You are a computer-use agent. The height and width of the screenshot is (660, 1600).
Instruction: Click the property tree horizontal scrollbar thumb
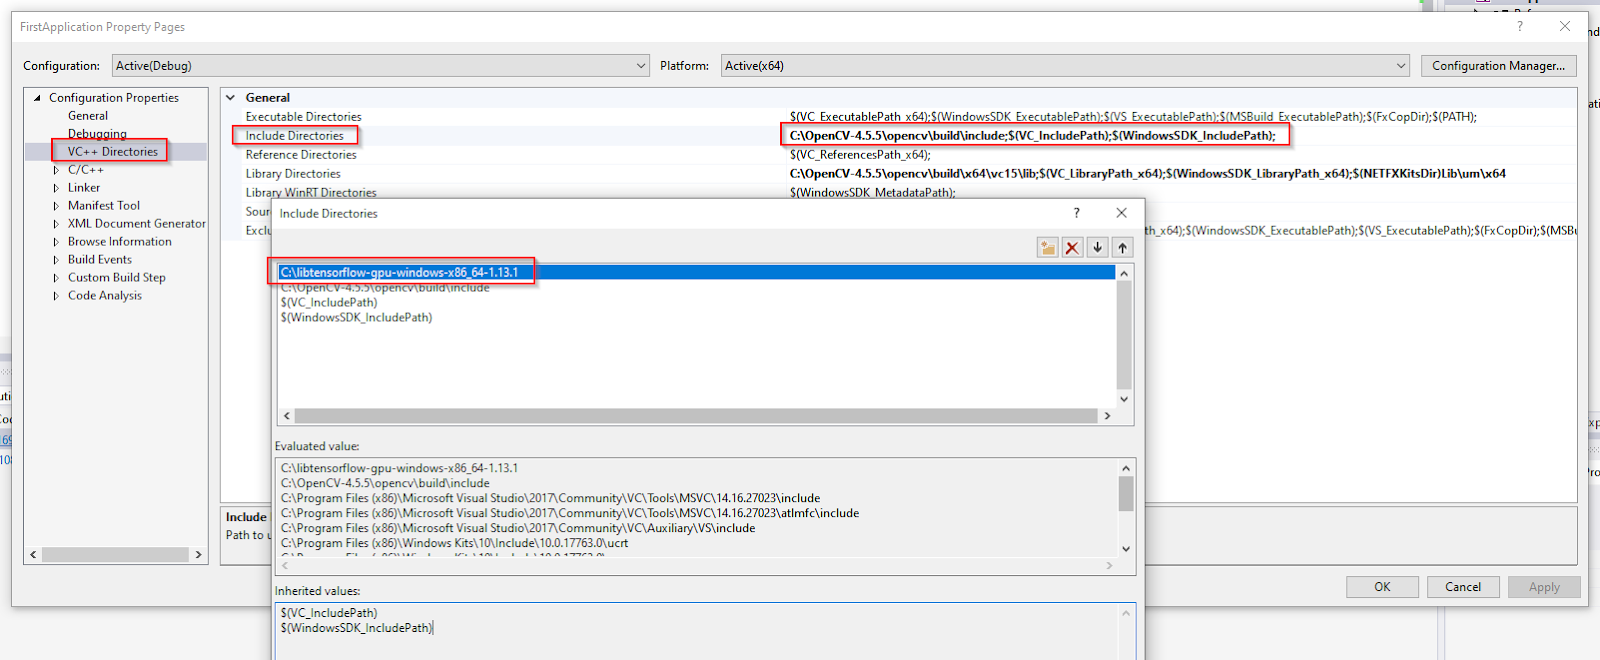click(115, 554)
